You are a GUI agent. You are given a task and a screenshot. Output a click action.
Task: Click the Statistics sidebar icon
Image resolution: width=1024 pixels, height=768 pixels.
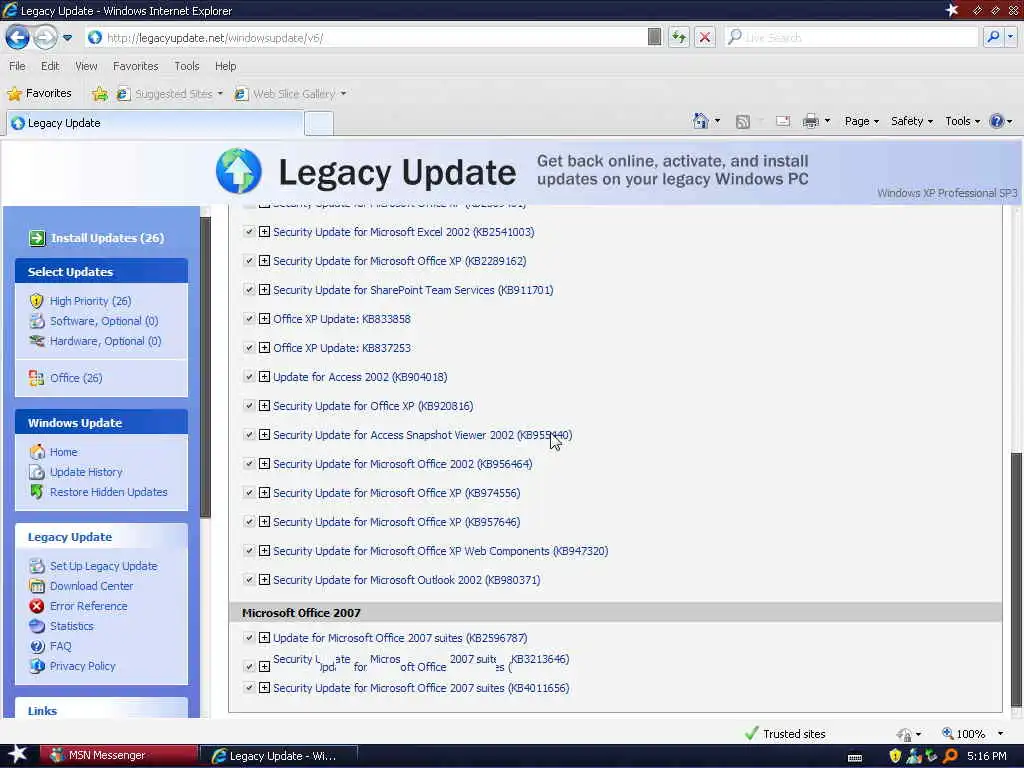point(37,626)
